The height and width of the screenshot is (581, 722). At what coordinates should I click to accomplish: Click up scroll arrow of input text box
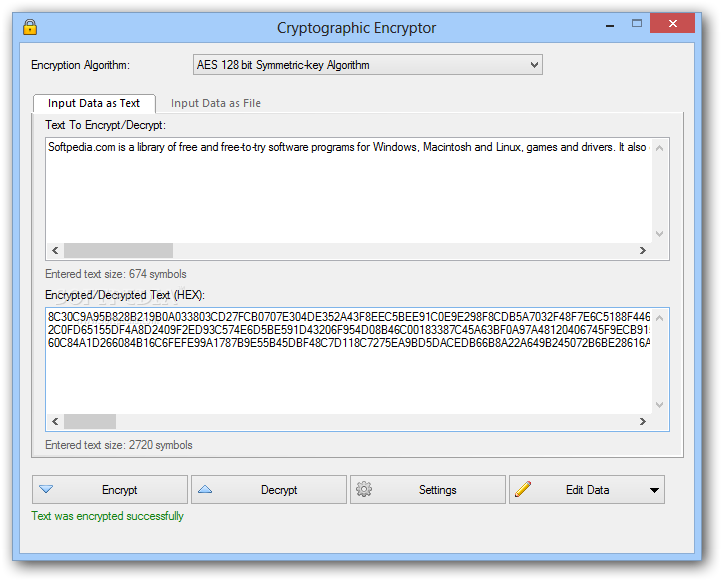click(x=659, y=148)
